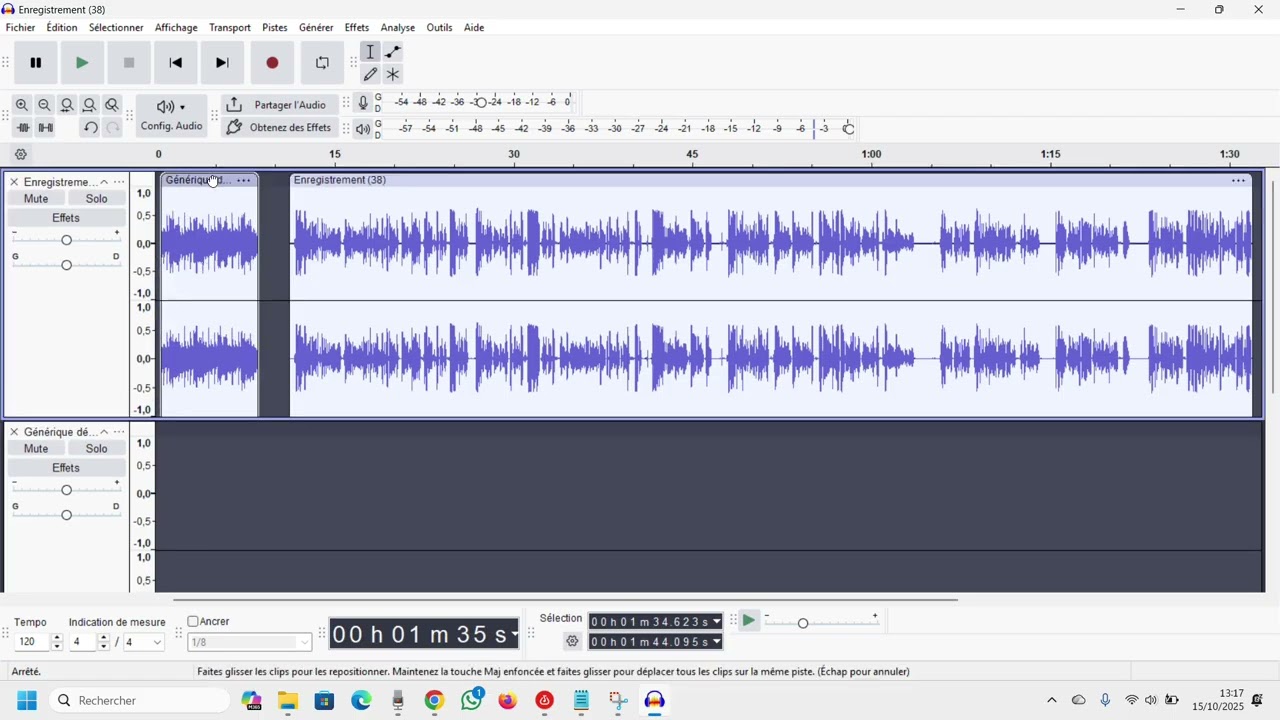Image resolution: width=1280 pixels, height=720 pixels.
Task: Open the 1/8 snap dropdown
Action: pos(250,643)
